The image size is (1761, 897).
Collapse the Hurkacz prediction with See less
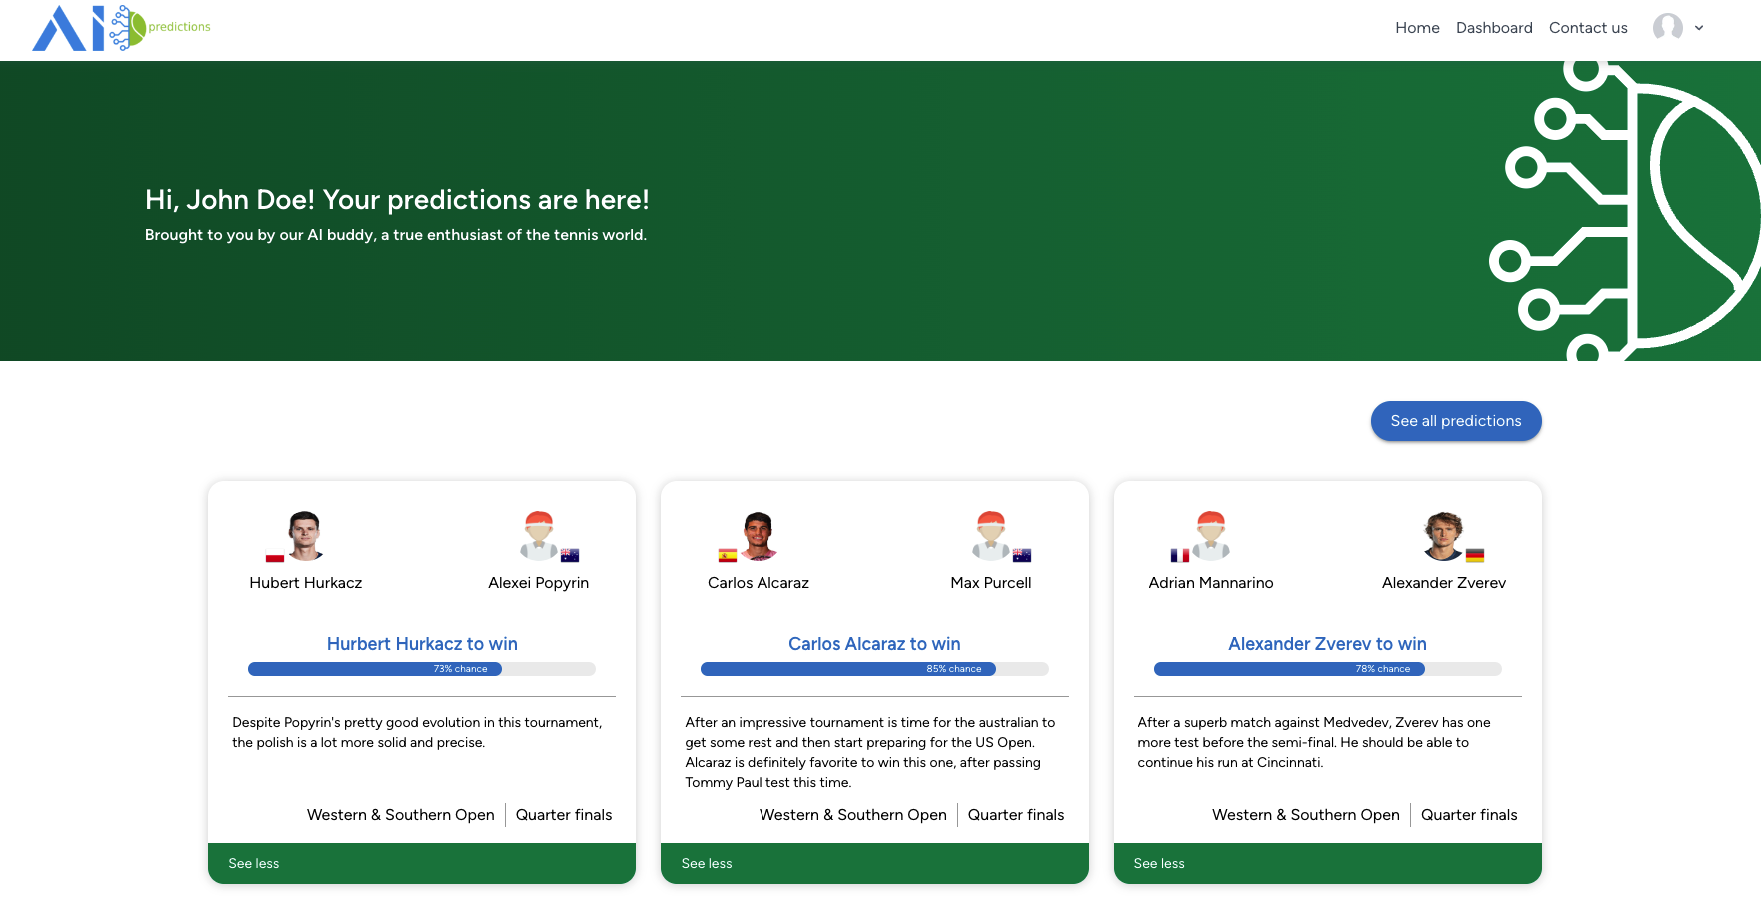[x=254, y=863]
